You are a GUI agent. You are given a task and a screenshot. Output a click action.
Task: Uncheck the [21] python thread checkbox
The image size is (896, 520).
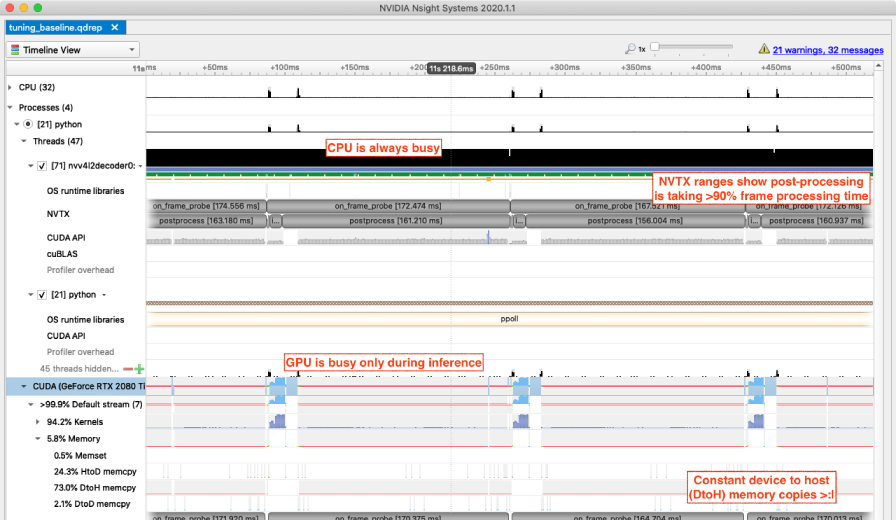pyautogui.click(x=42, y=295)
